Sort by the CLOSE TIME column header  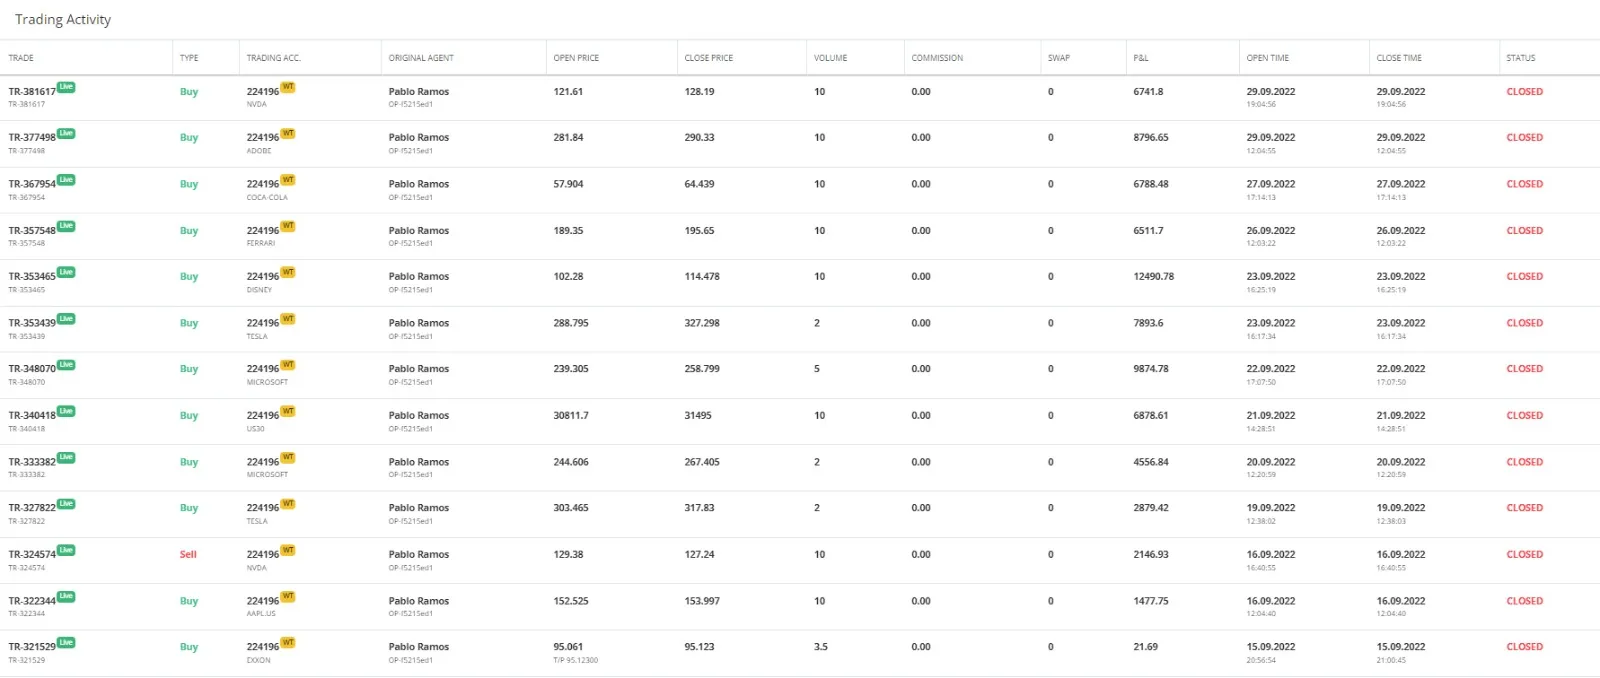(x=1399, y=58)
